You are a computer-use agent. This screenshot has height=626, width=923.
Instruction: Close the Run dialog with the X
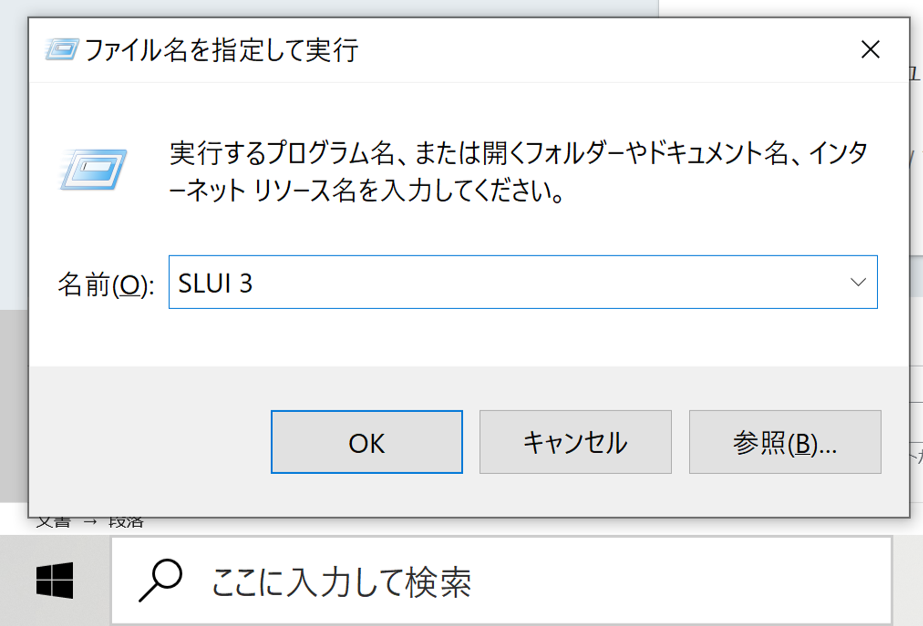click(x=869, y=47)
